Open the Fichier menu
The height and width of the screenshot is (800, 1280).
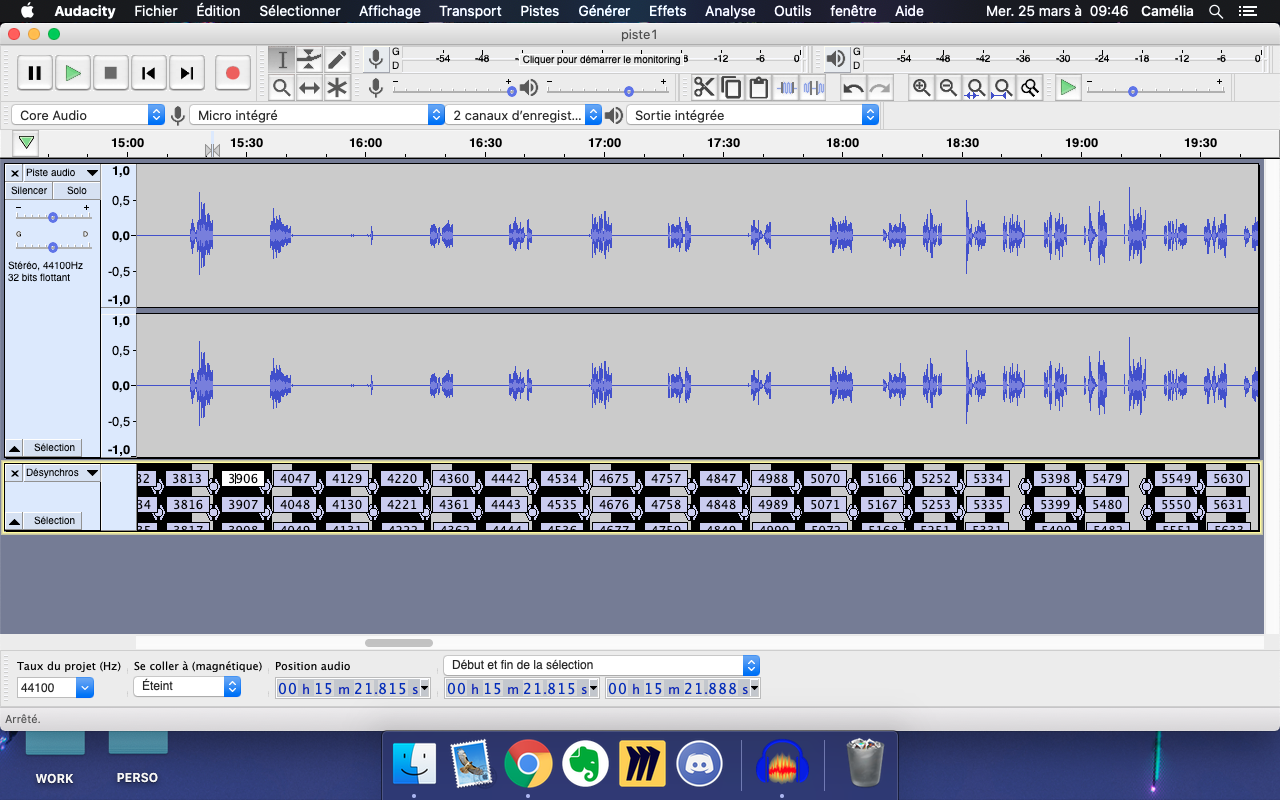155,11
